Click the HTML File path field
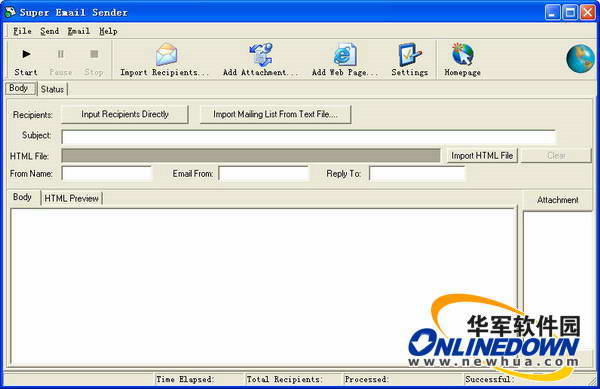This screenshot has height=389, width=600. (x=251, y=156)
